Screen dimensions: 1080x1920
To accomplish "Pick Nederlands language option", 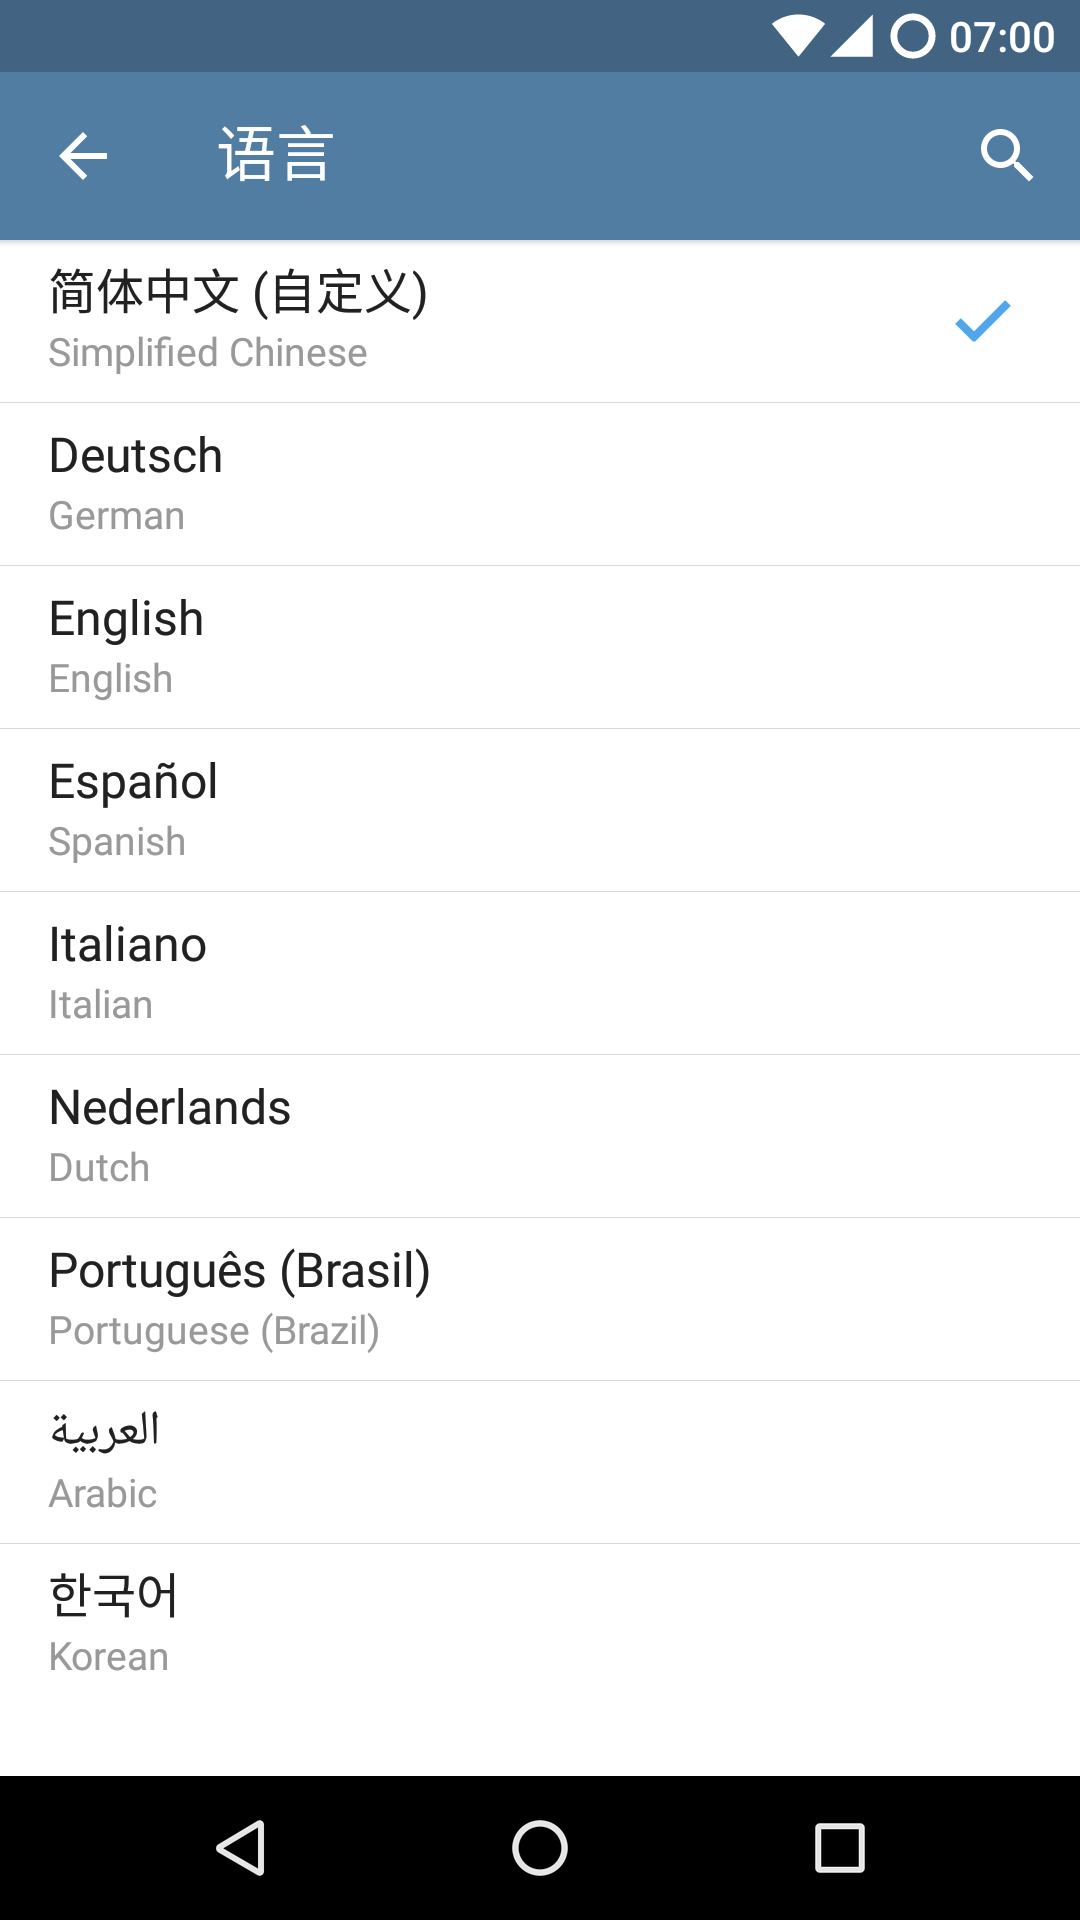I will coord(540,1136).
